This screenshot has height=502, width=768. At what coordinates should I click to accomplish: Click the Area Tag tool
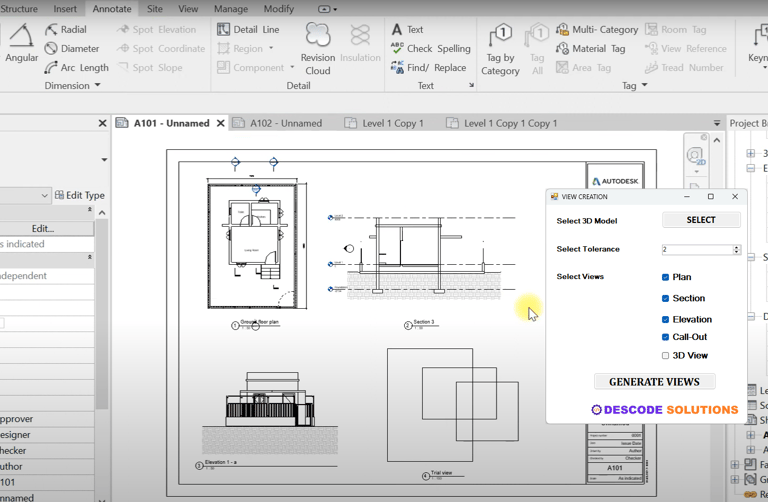(583, 68)
